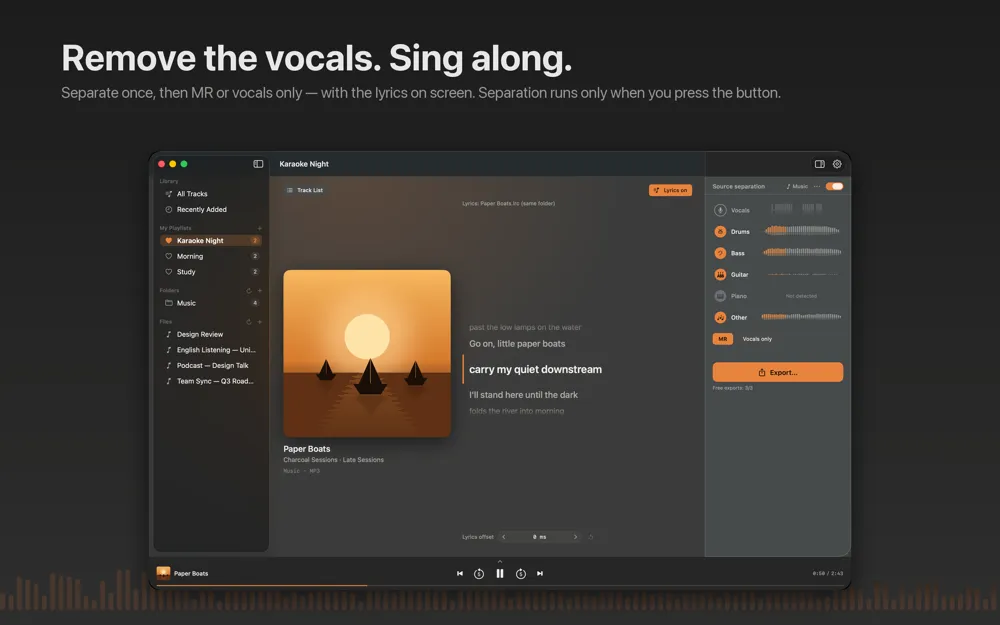Toggle the Other stem icon

pos(720,317)
